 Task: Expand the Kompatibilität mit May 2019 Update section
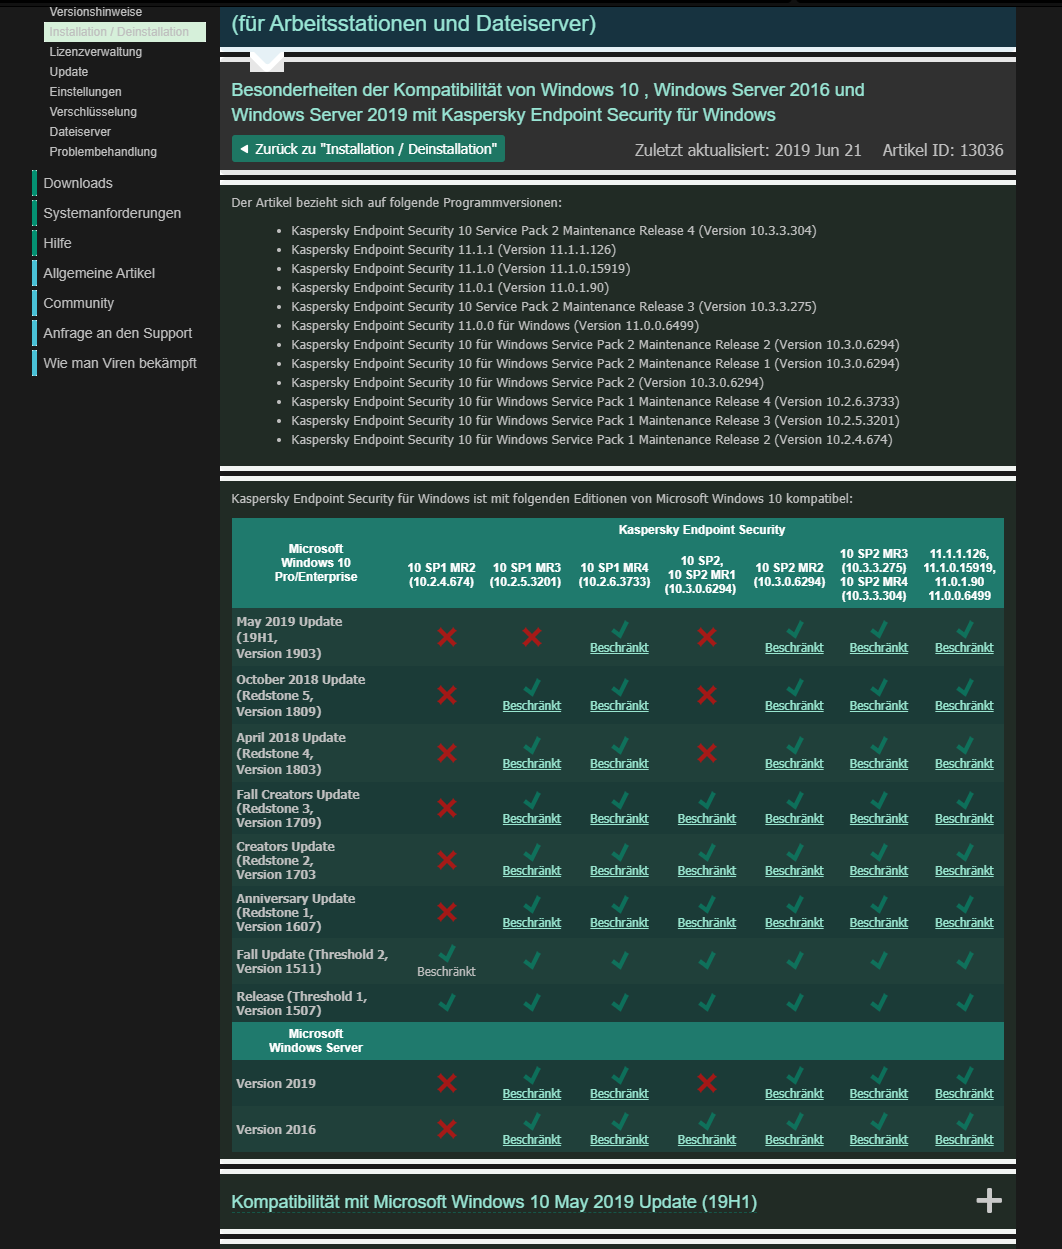coord(494,1201)
